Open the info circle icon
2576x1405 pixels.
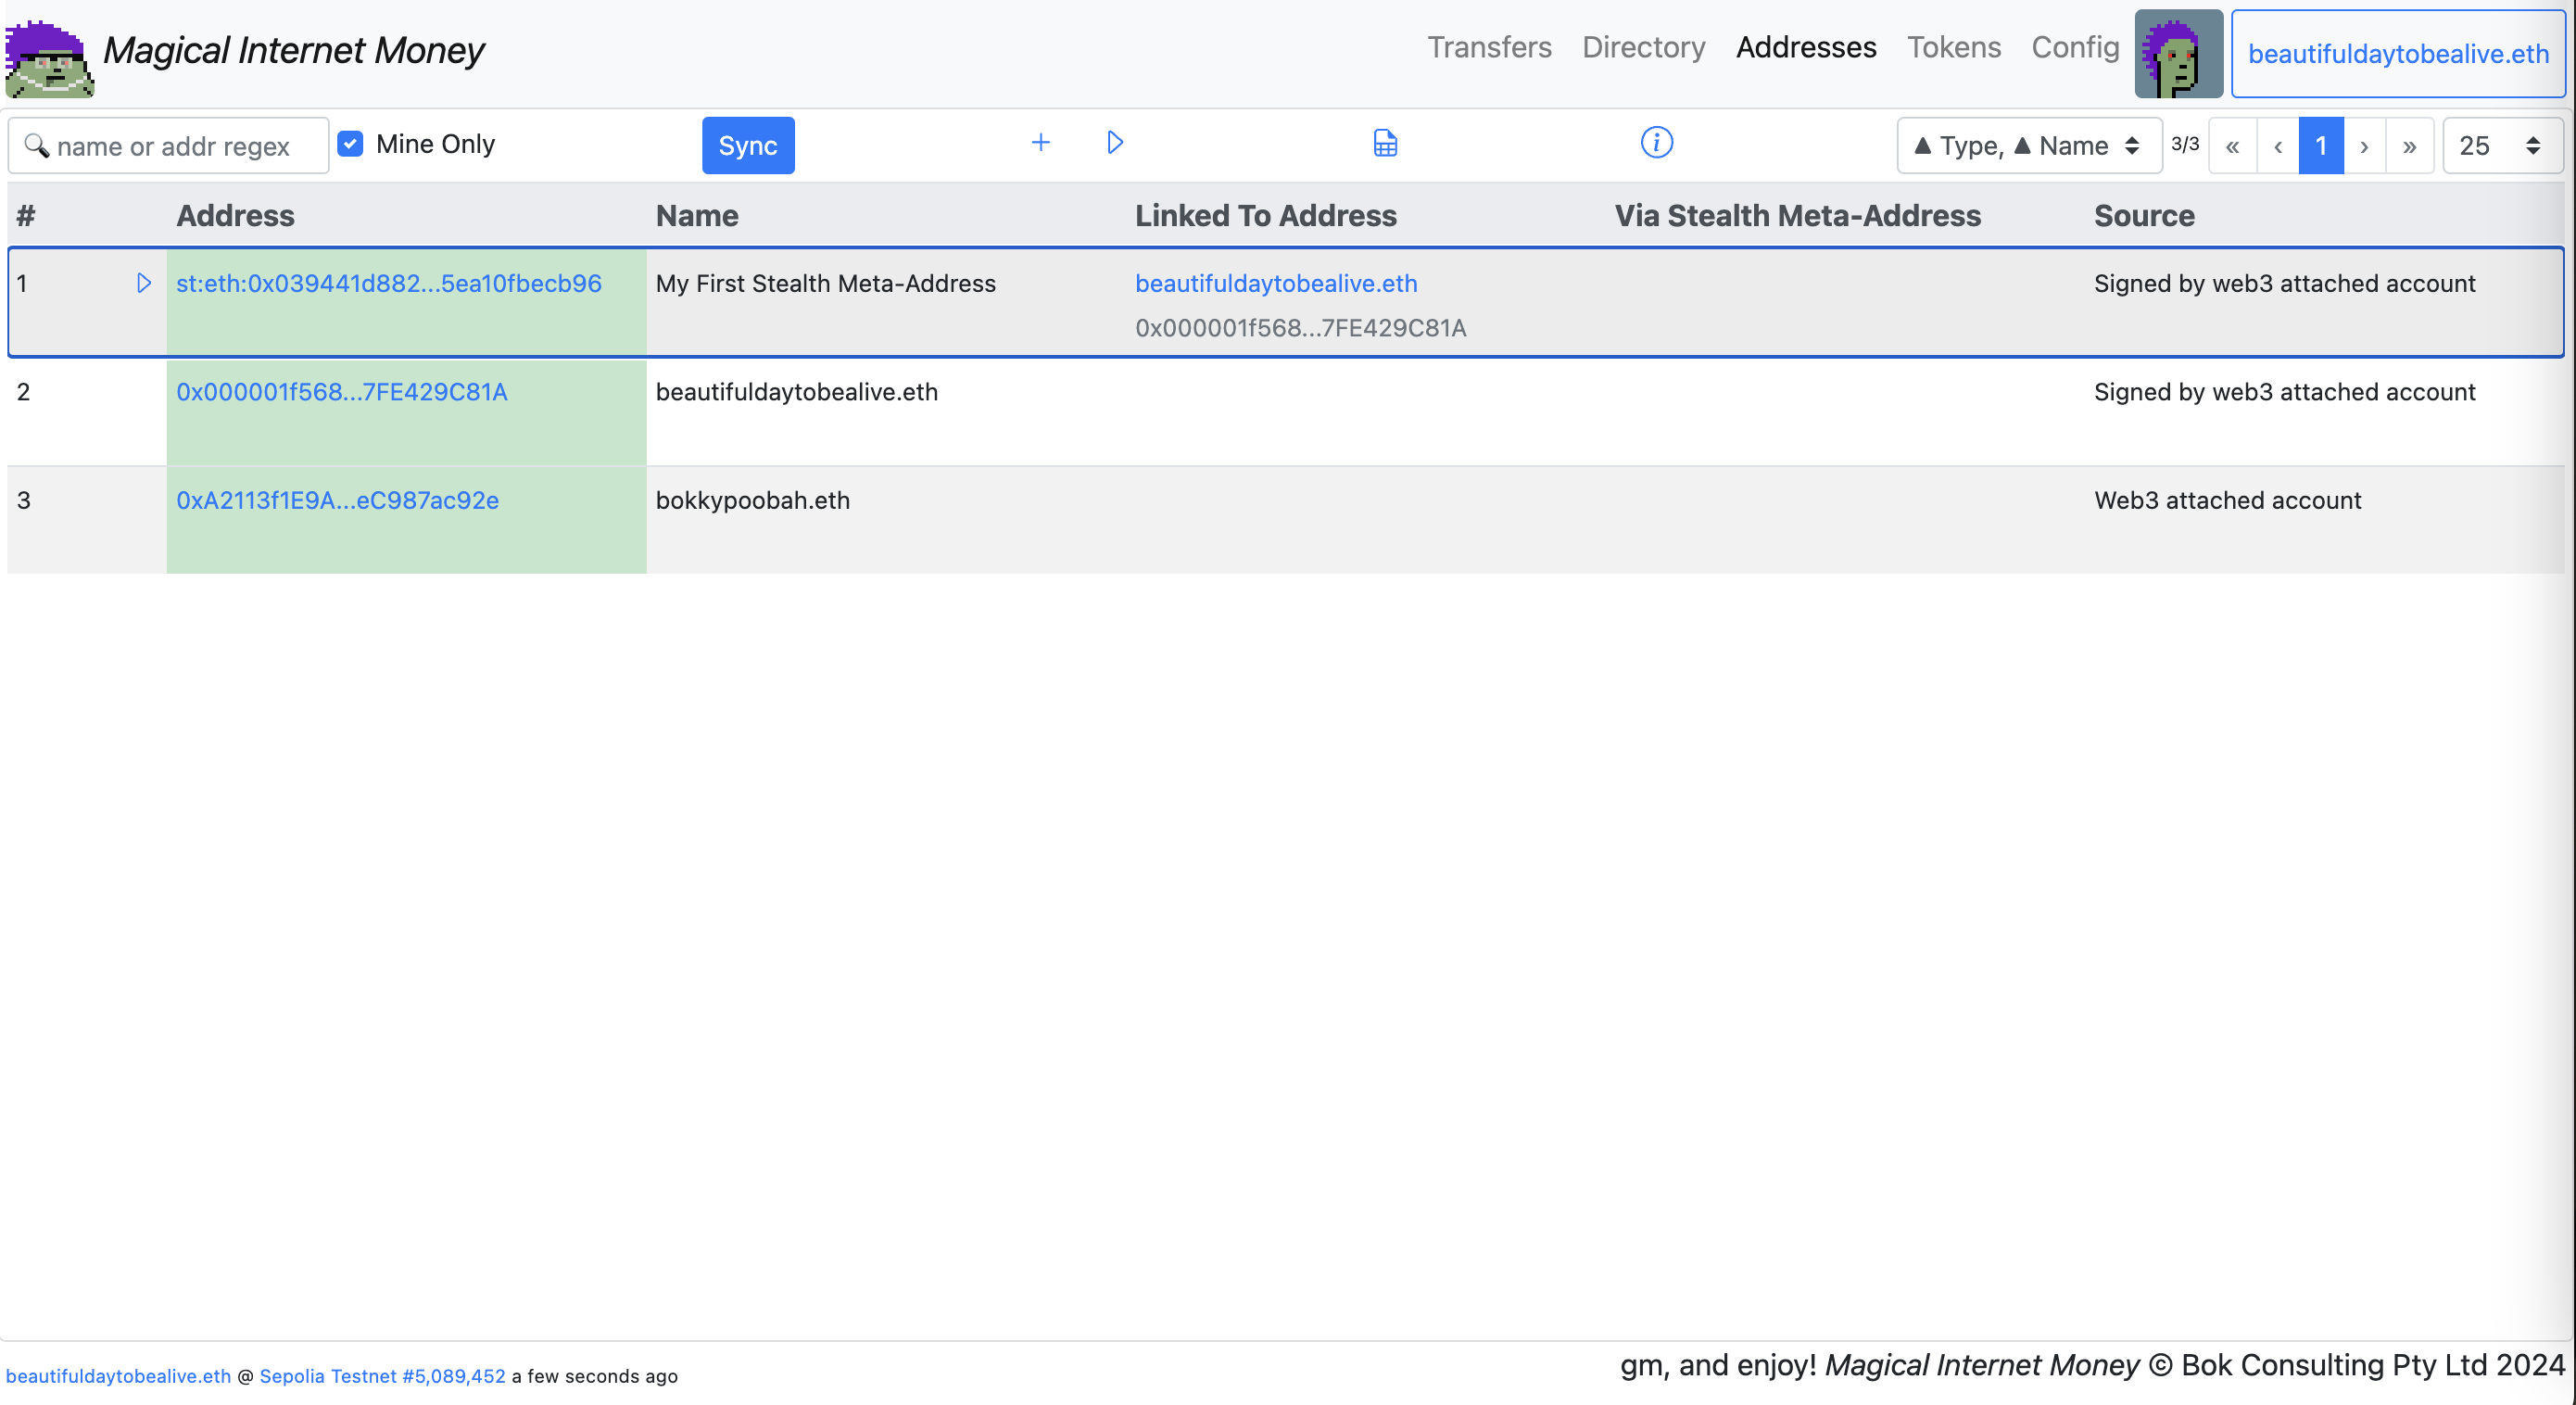point(1656,143)
